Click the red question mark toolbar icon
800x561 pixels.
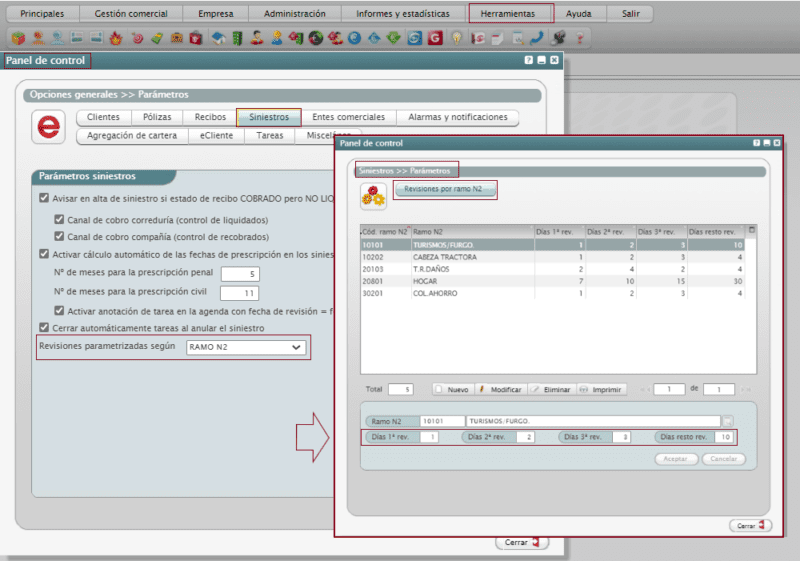coord(579,38)
